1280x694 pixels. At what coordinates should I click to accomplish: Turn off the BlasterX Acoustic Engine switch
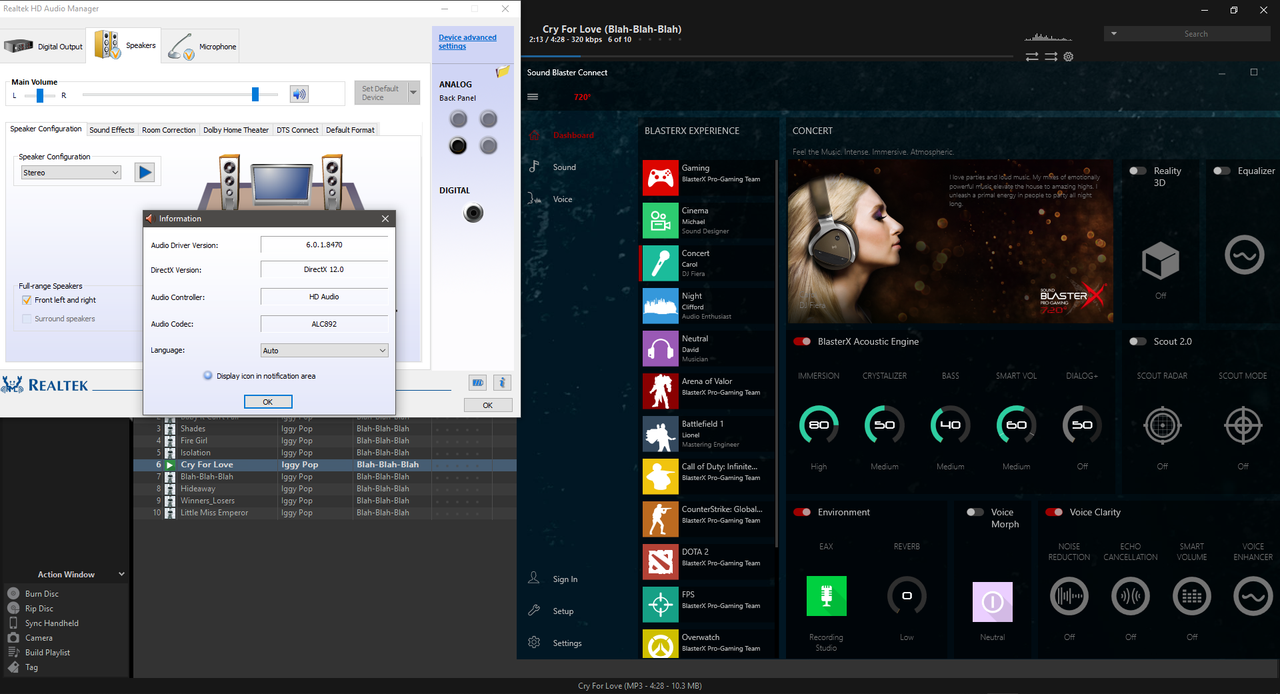pos(802,342)
